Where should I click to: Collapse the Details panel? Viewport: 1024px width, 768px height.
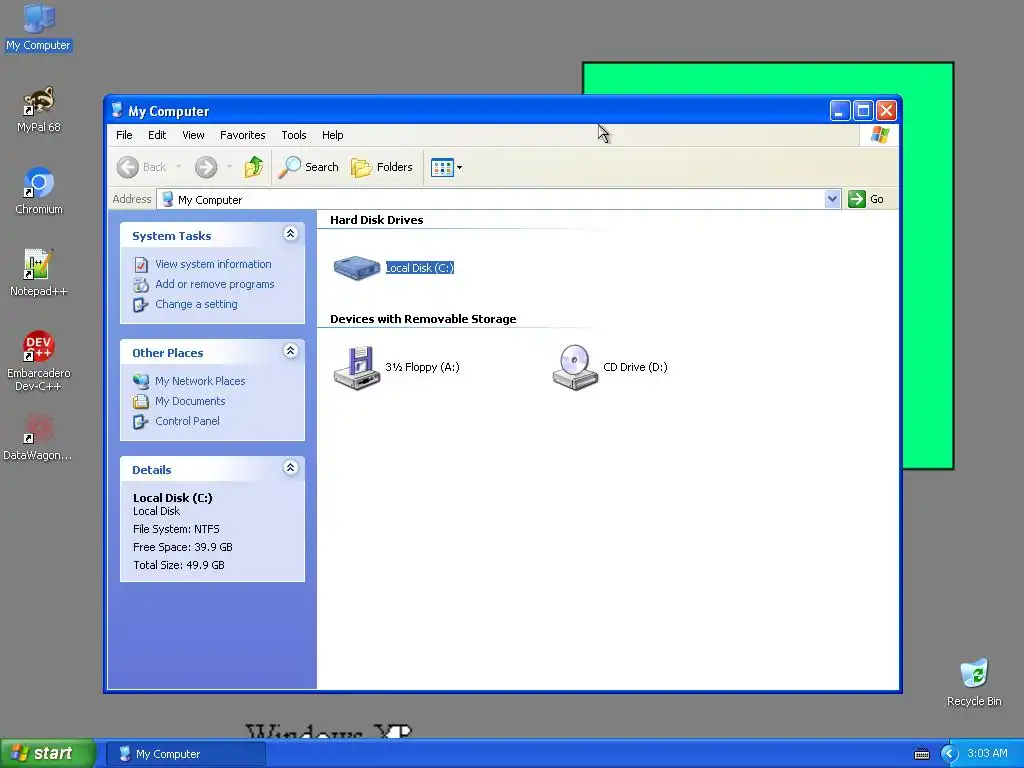[291, 468]
